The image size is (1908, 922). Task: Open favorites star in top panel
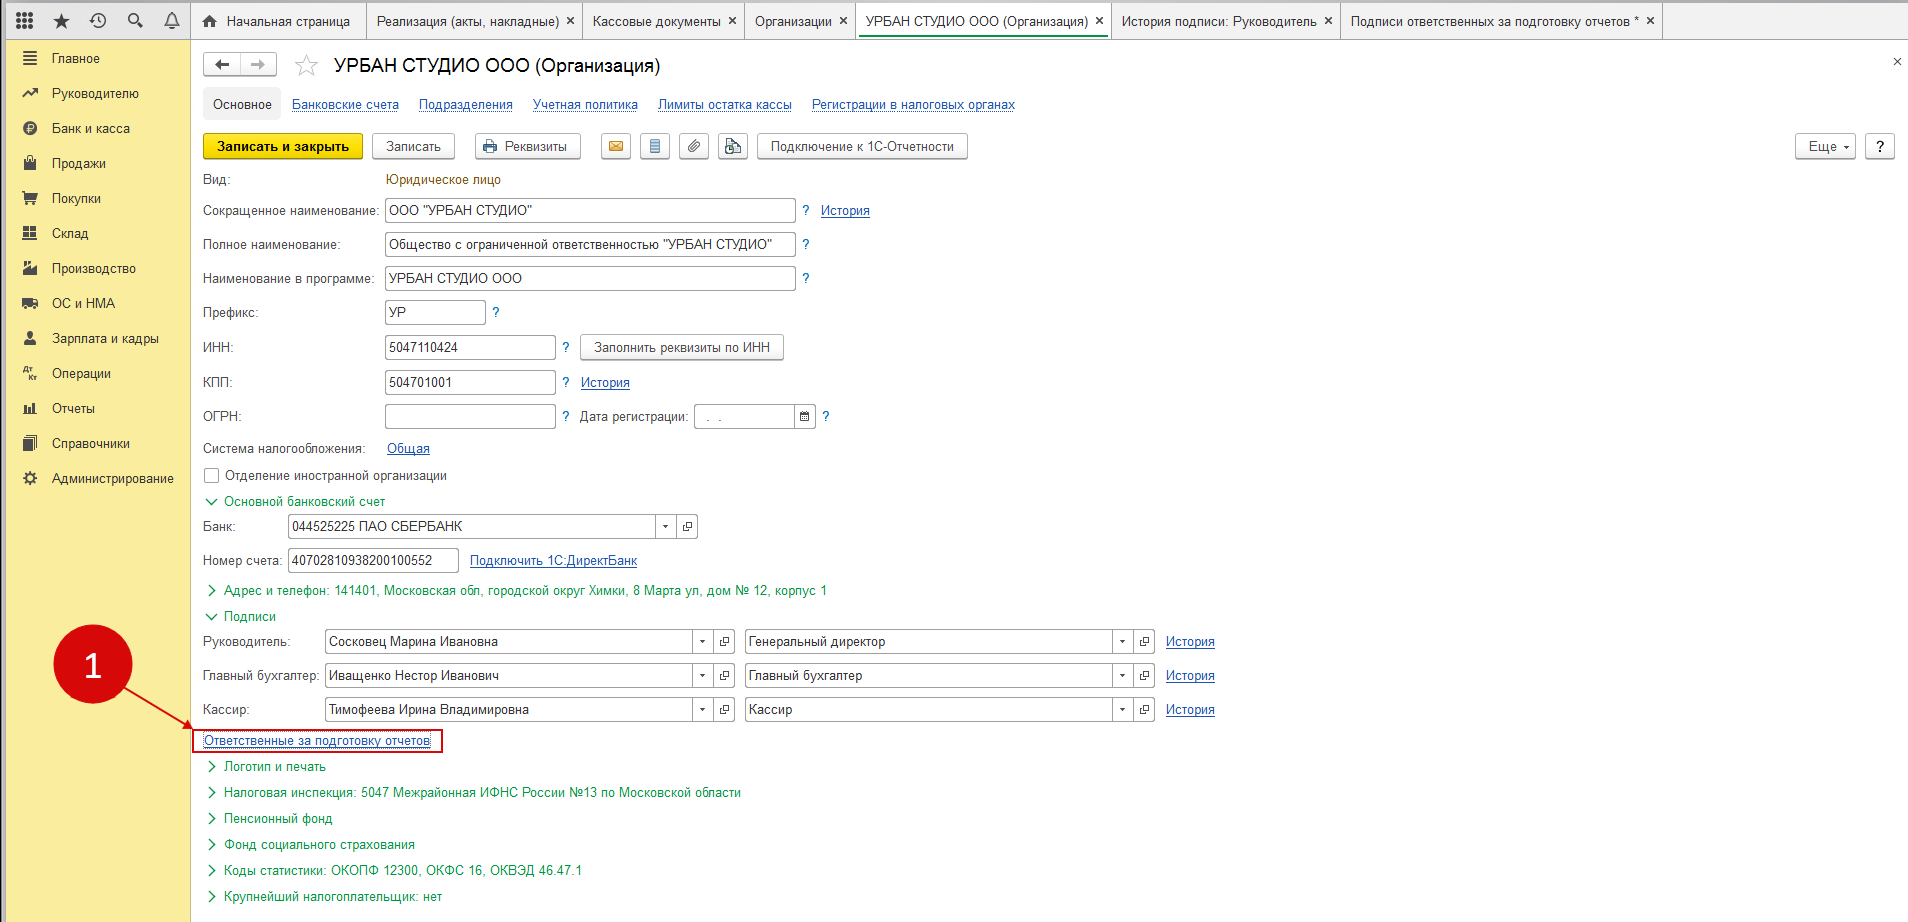click(61, 20)
